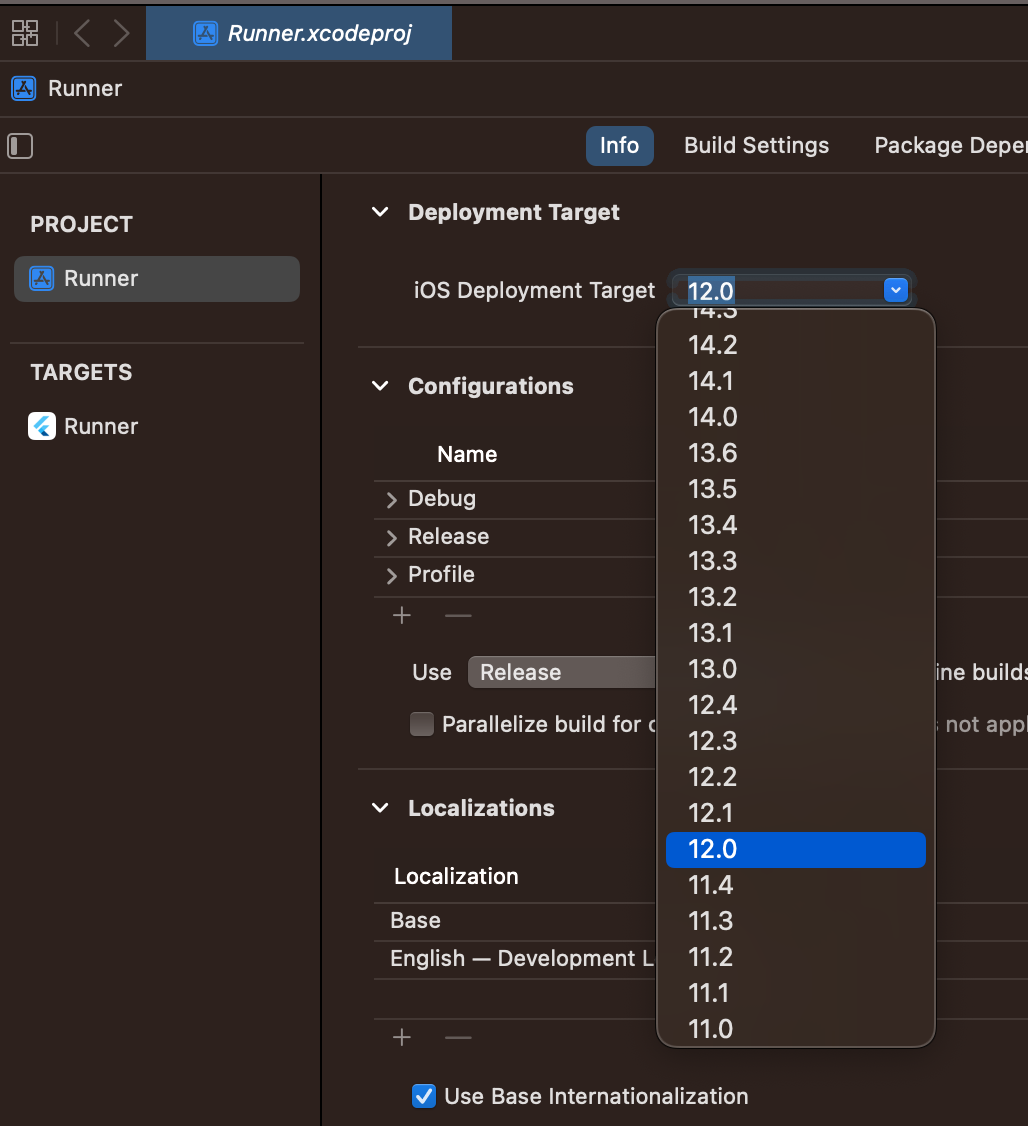Select 12.3 as deployment target
The height and width of the screenshot is (1126, 1028).
pyautogui.click(x=795, y=741)
